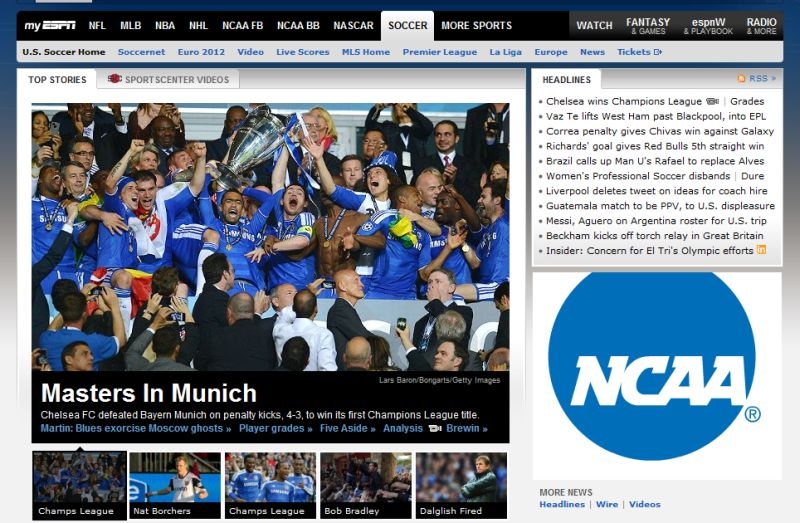Open espnW & Playbook menu
This screenshot has width=800, height=523.
point(708,26)
